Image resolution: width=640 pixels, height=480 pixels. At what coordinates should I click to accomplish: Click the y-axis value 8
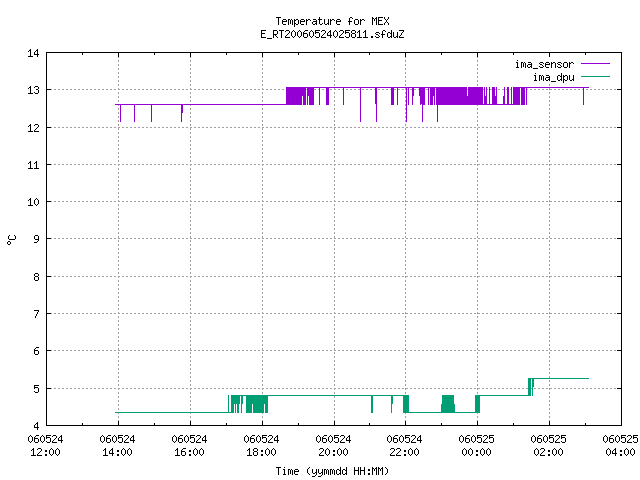pyautogui.click(x=36, y=277)
